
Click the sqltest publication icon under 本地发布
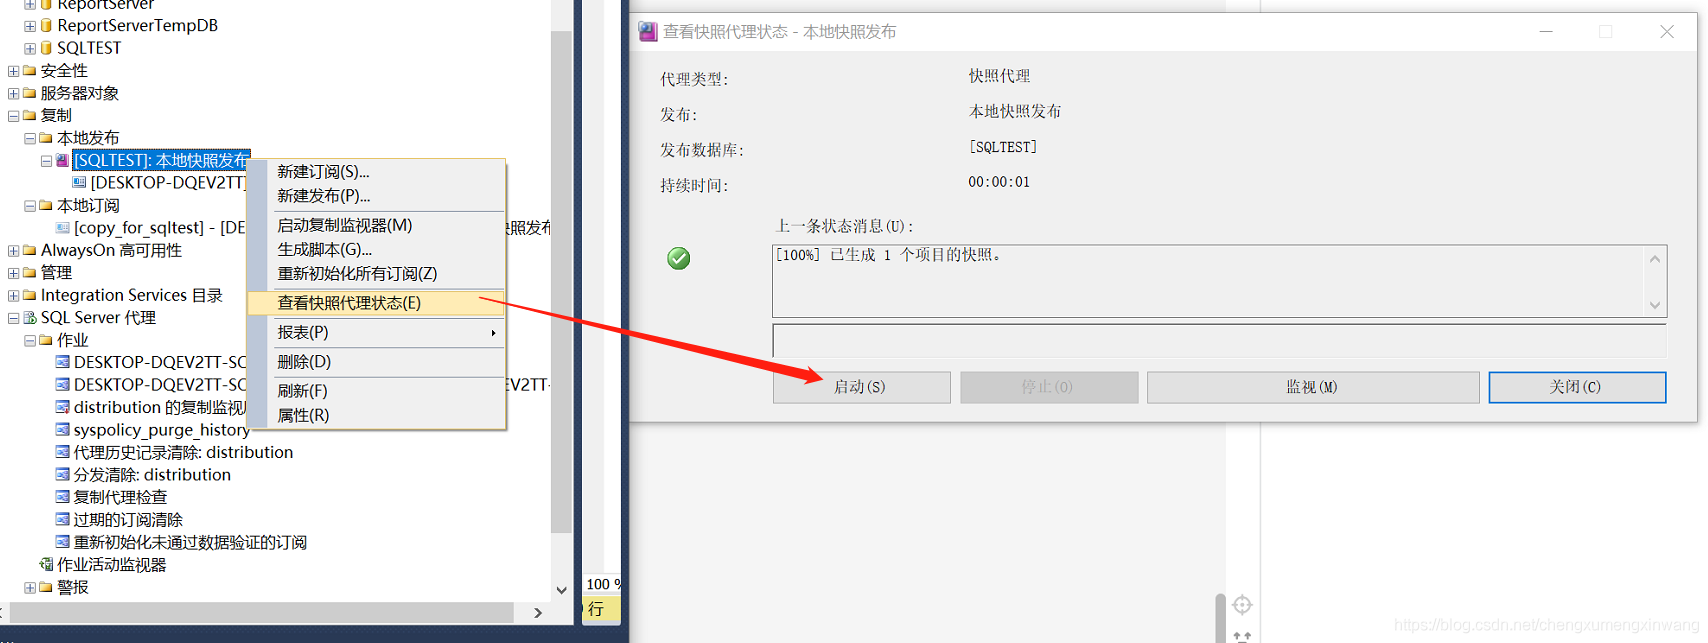click(x=63, y=160)
